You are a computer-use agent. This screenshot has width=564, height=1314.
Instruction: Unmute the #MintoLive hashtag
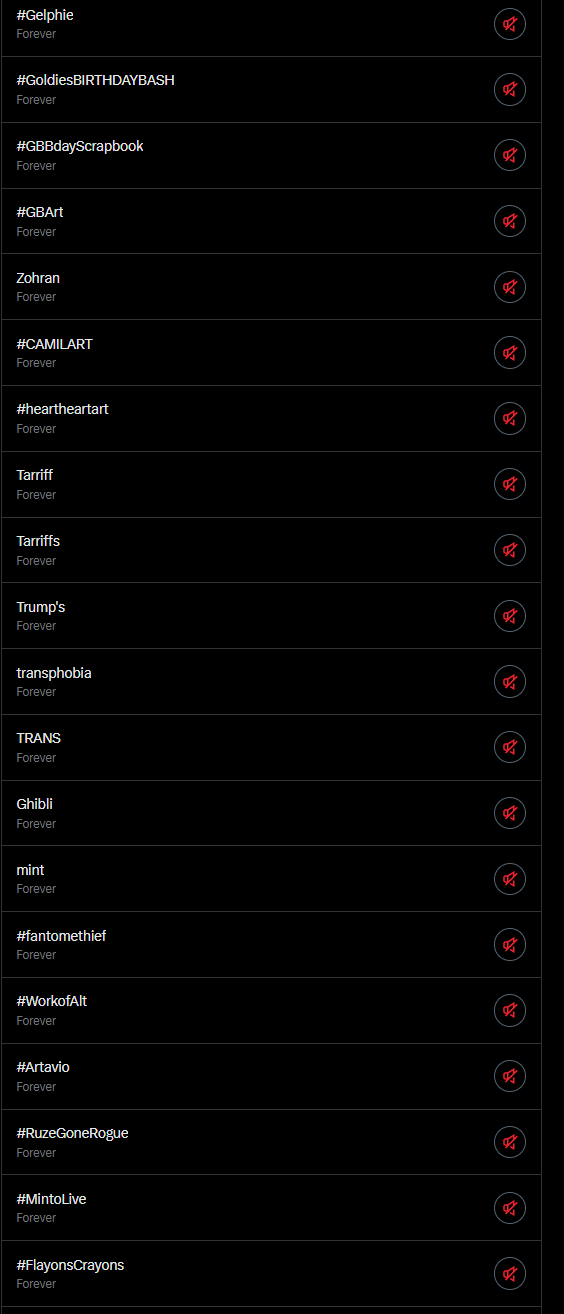(x=510, y=1208)
